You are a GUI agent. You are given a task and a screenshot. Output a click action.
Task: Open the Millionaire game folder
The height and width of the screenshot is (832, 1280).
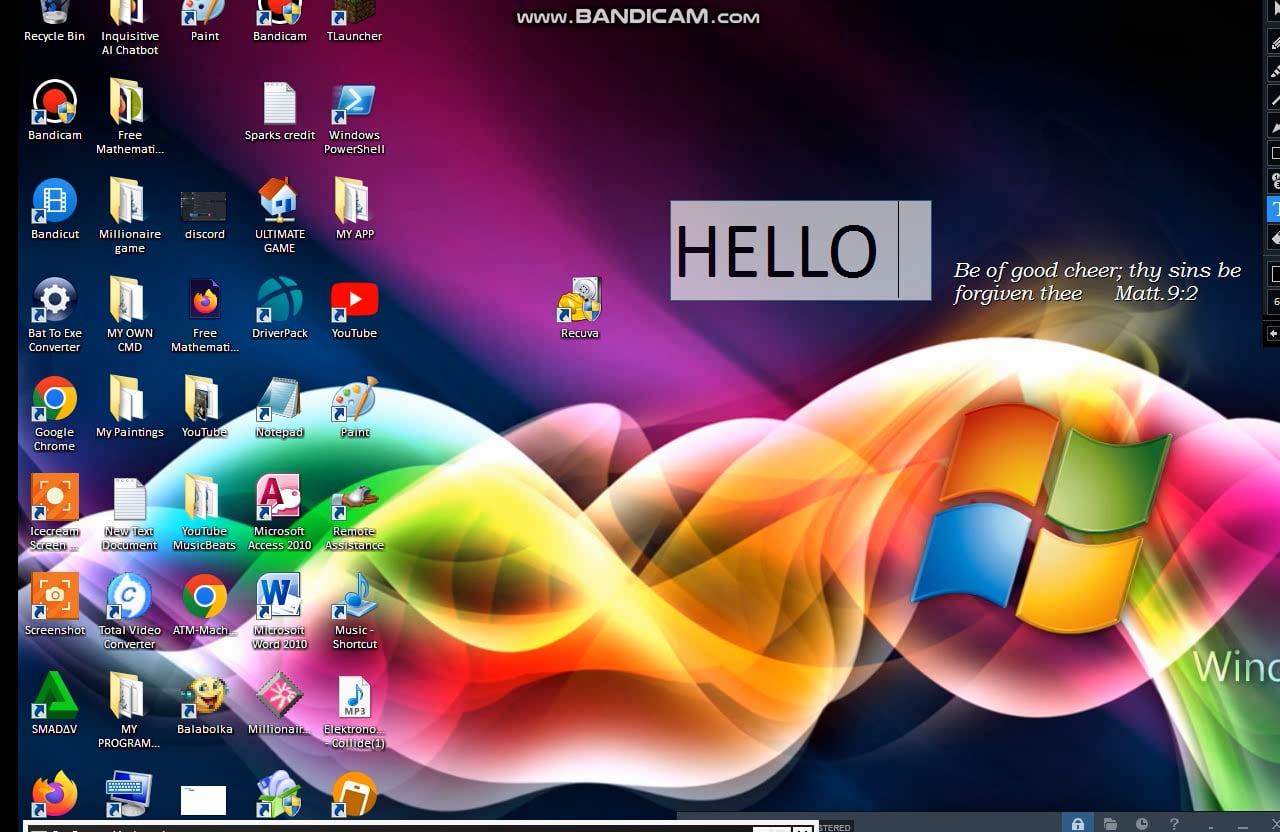tap(129, 216)
